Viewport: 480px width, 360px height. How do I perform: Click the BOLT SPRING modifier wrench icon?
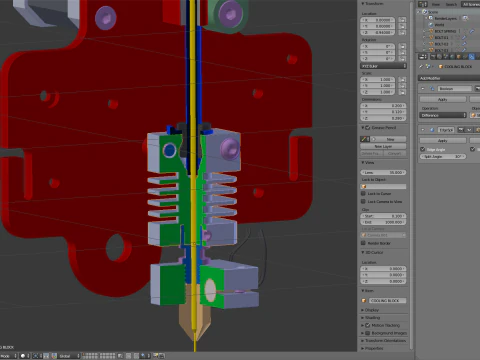pyautogui.click(x=472, y=31)
